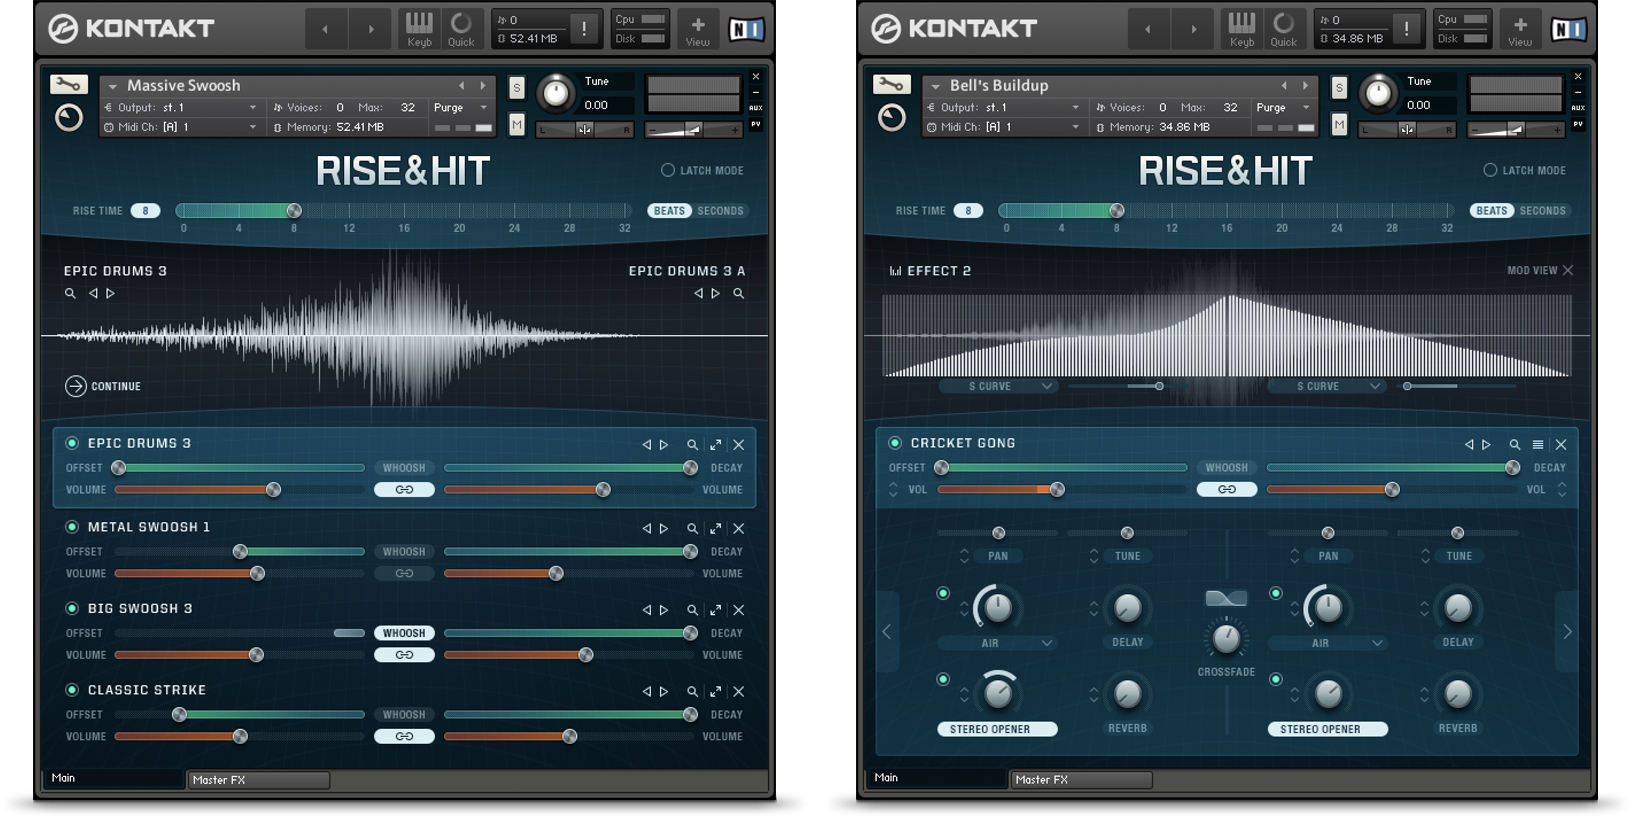1631x818 pixels.
Task: Select Seconds unit in Bell's Buildup window
Action: (1543, 211)
